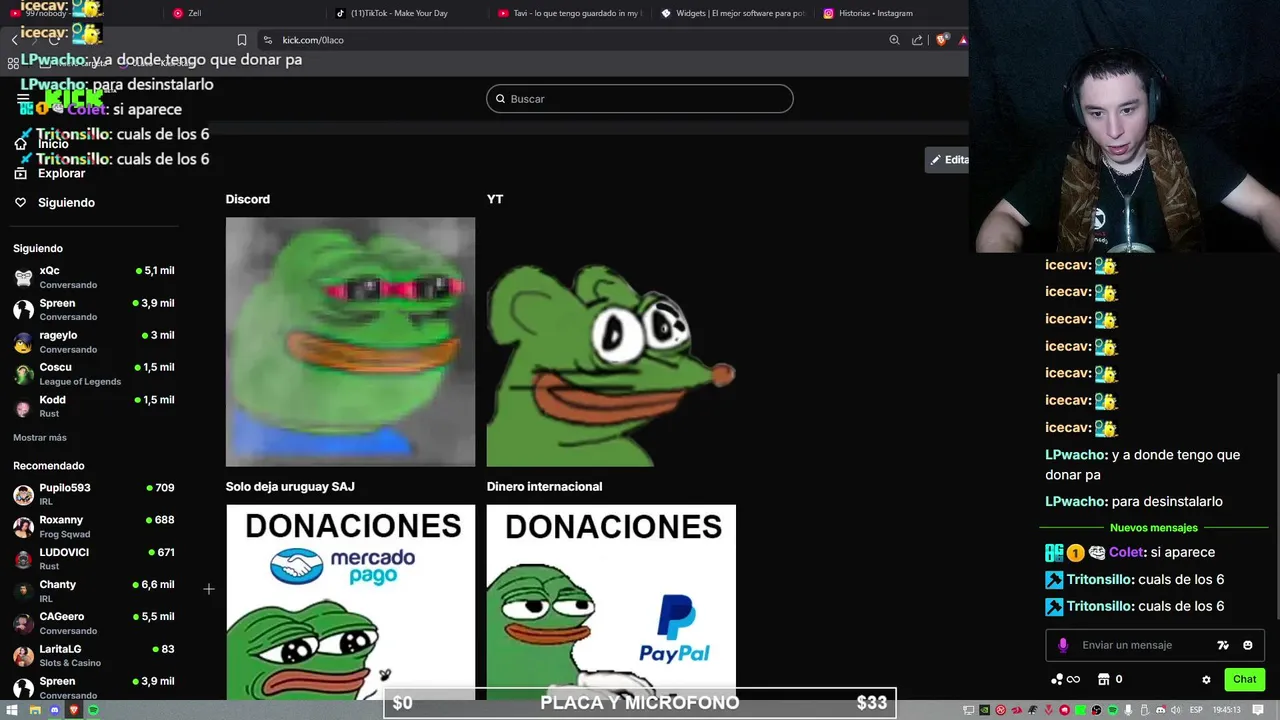Open the shop icon showing 0

1110,680
